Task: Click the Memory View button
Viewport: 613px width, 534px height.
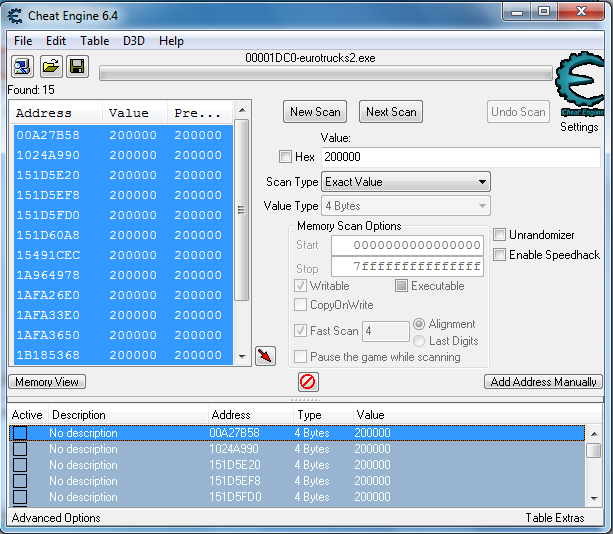Action: (x=47, y=382)
